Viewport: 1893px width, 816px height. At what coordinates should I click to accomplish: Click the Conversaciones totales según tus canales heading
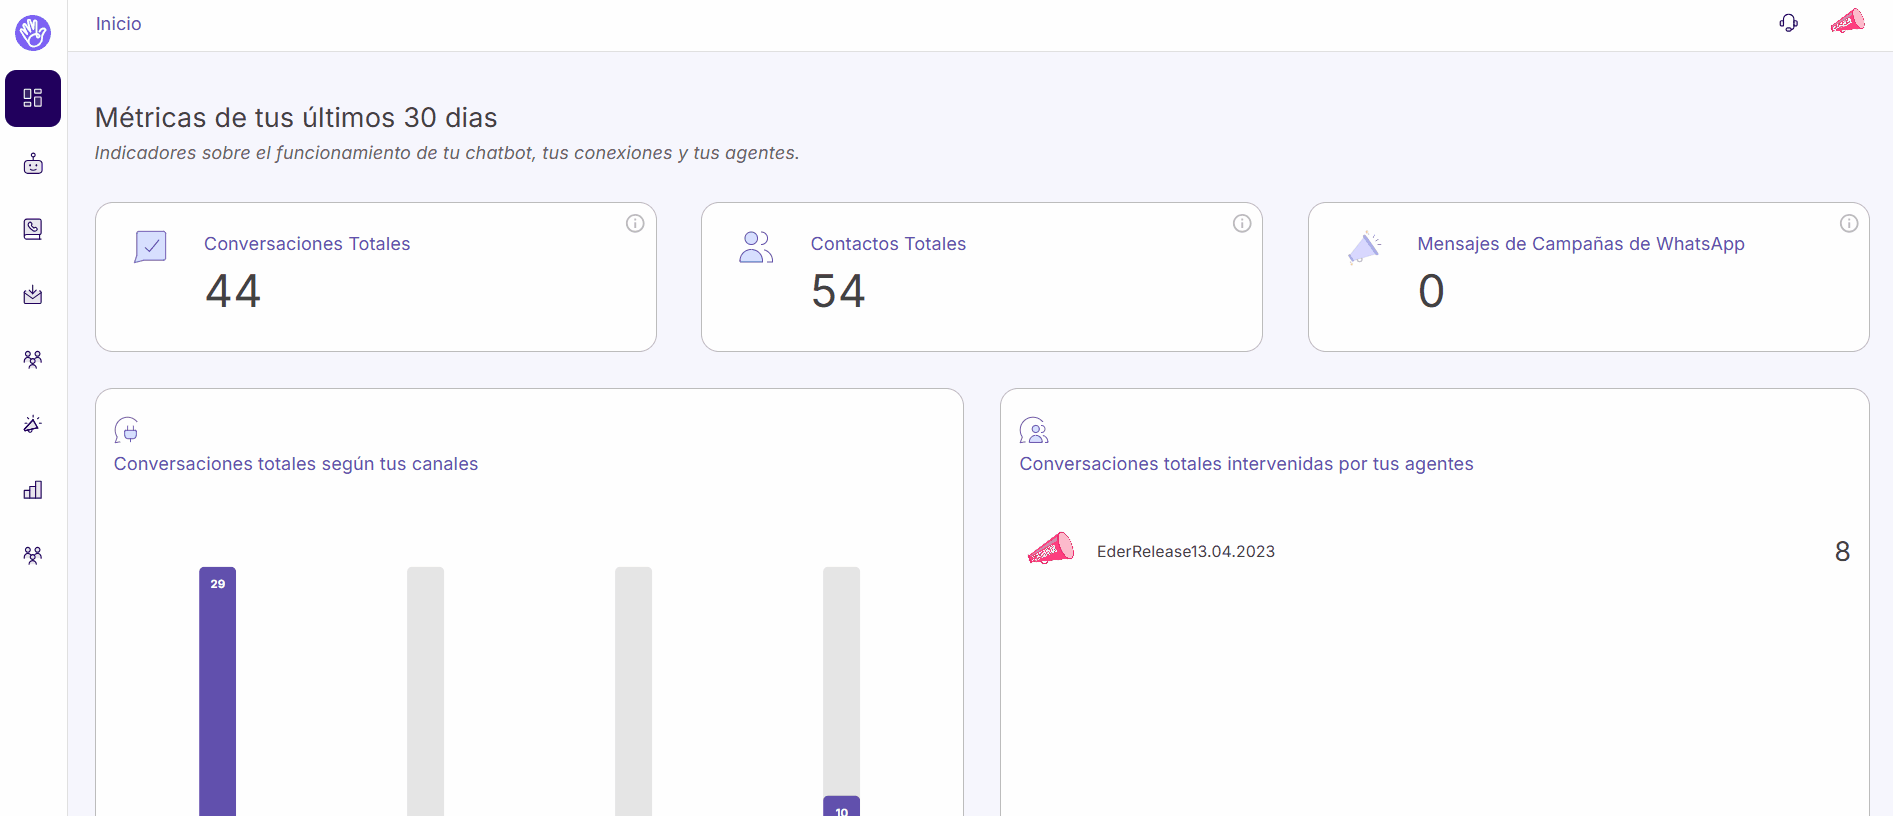coord(296,464)
